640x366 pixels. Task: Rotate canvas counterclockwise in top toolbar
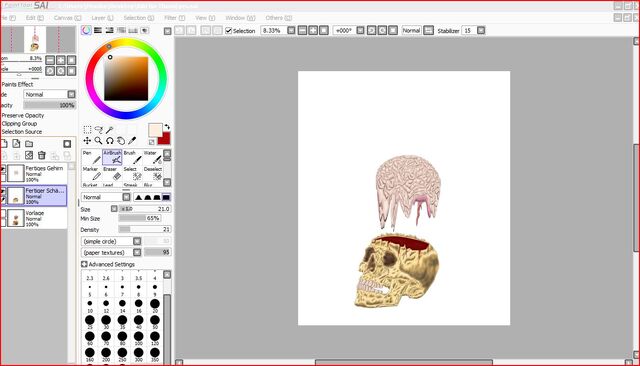[371, 31]
